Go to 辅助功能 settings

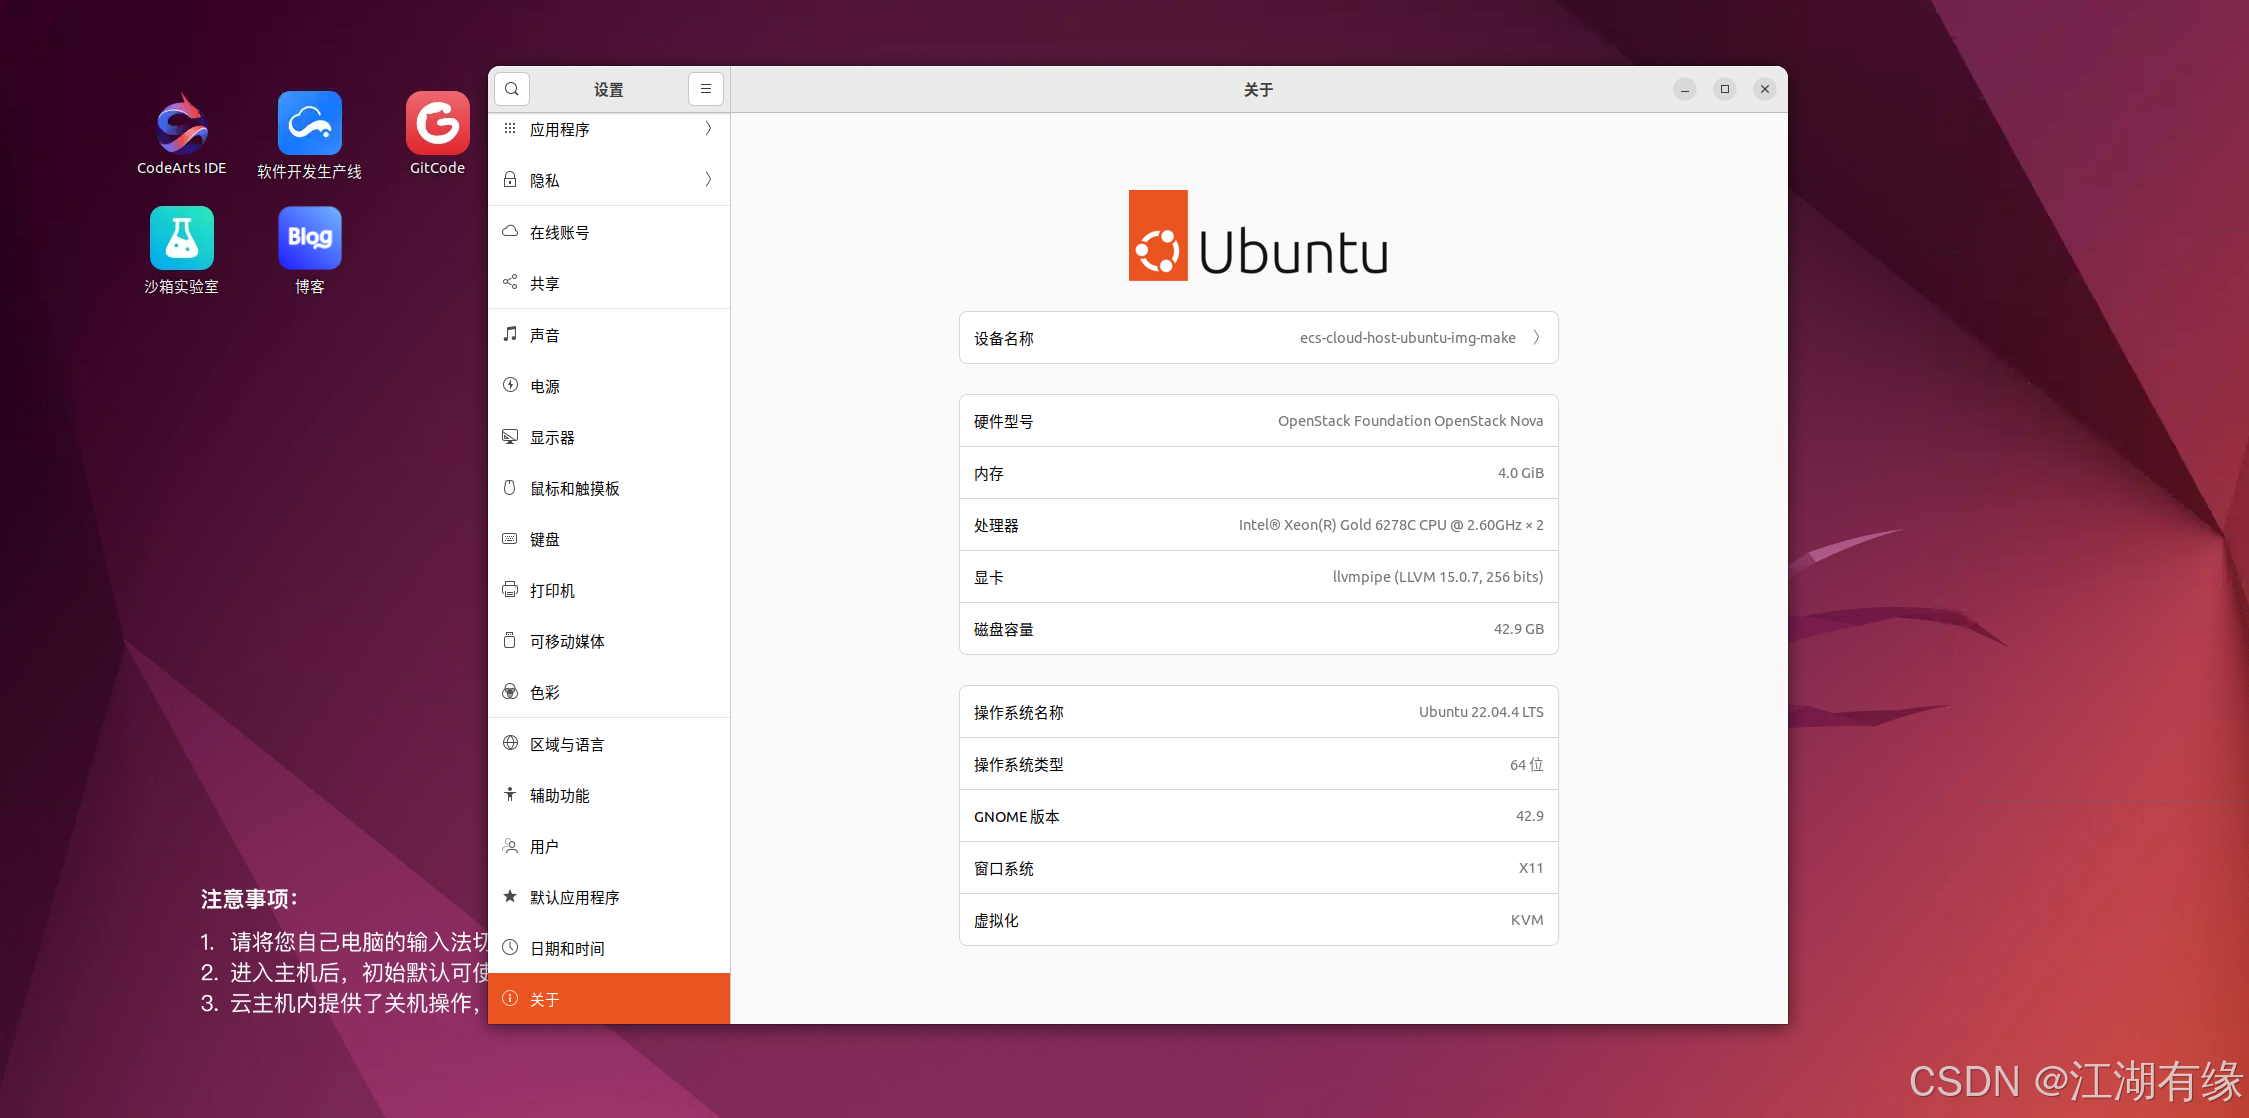coord(609,795)
